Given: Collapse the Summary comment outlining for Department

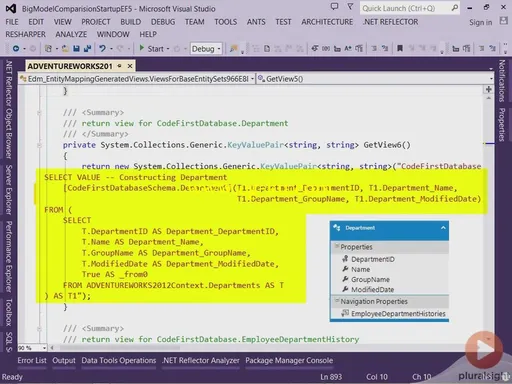Looking at the screenshot, I should (39, 113).
